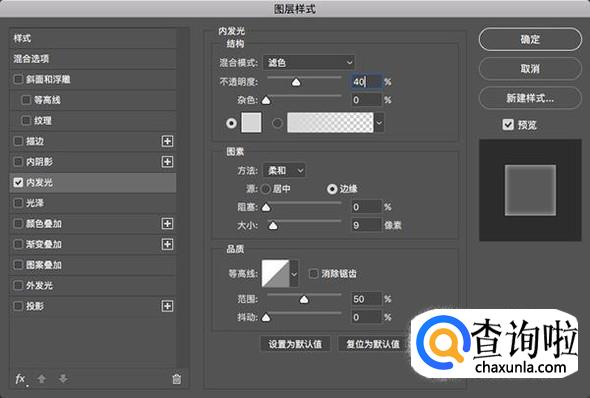Click the solid glow color swatch
Screen dimensions: 590x398
(x=251, y=123)
